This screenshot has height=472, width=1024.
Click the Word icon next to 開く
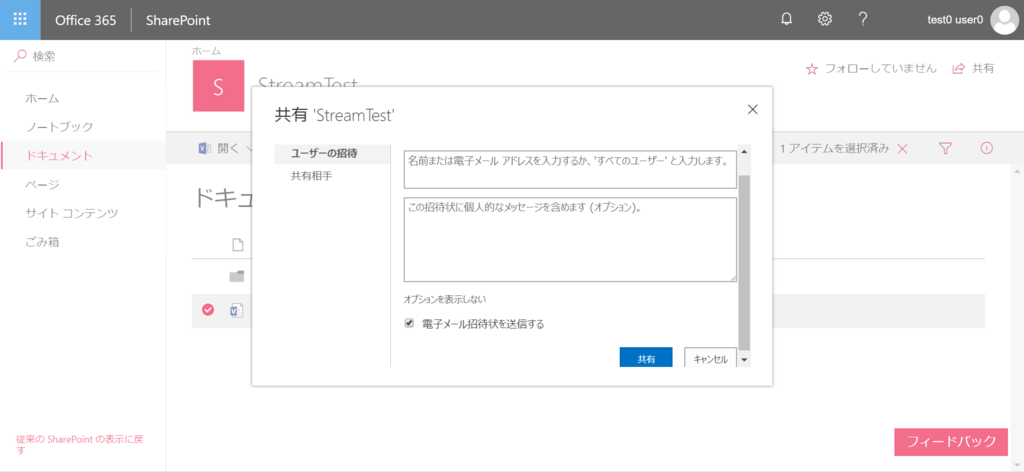click(204, 148)
